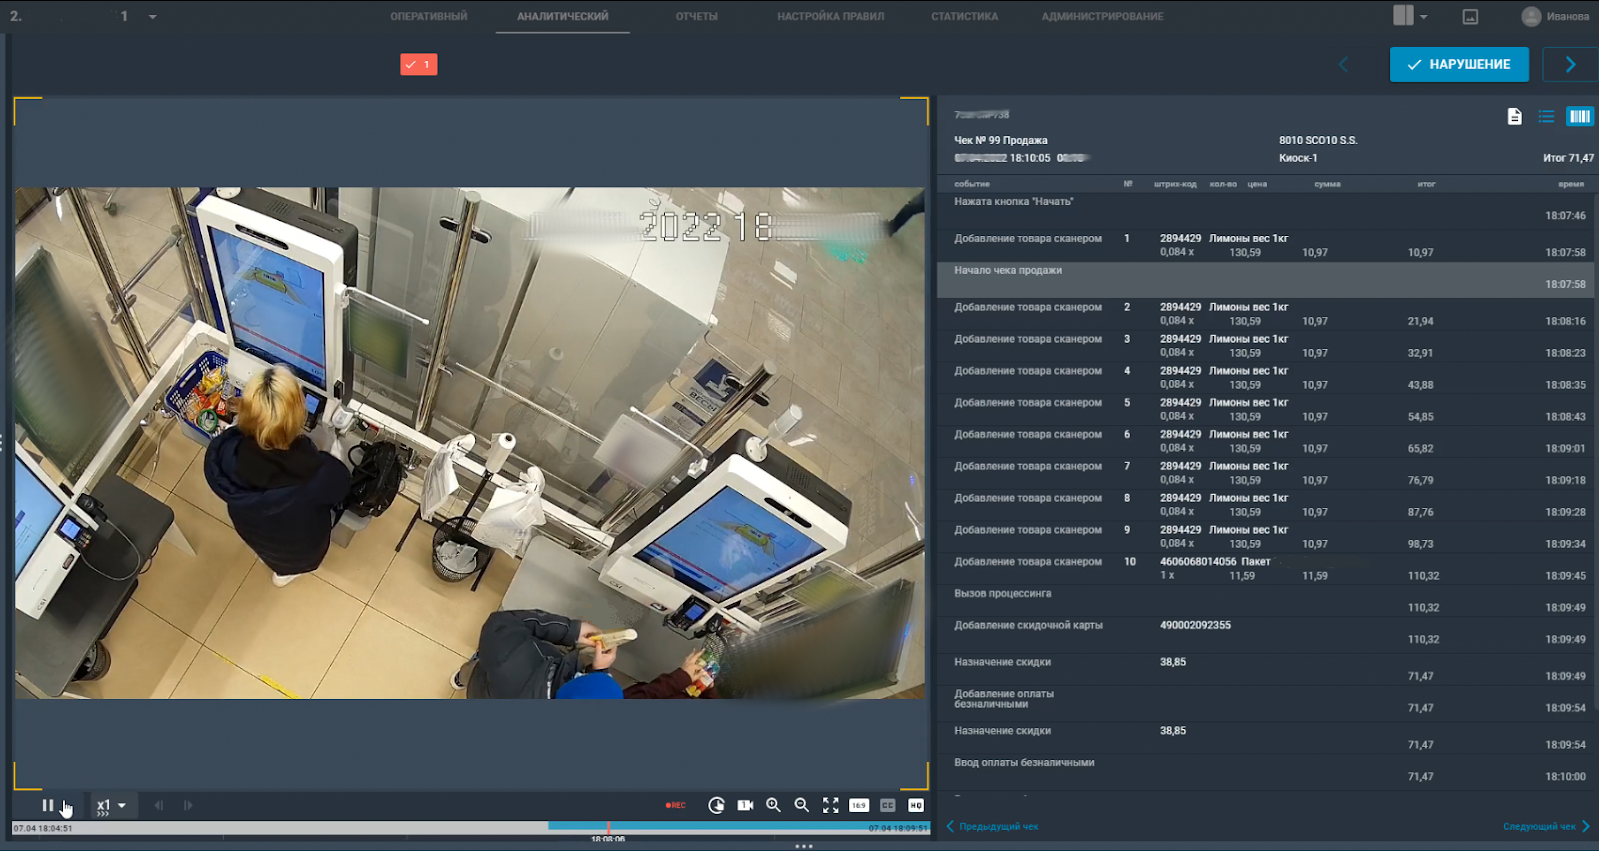
Task: Open the Иванова user menu
Action: click(1555, 16)
